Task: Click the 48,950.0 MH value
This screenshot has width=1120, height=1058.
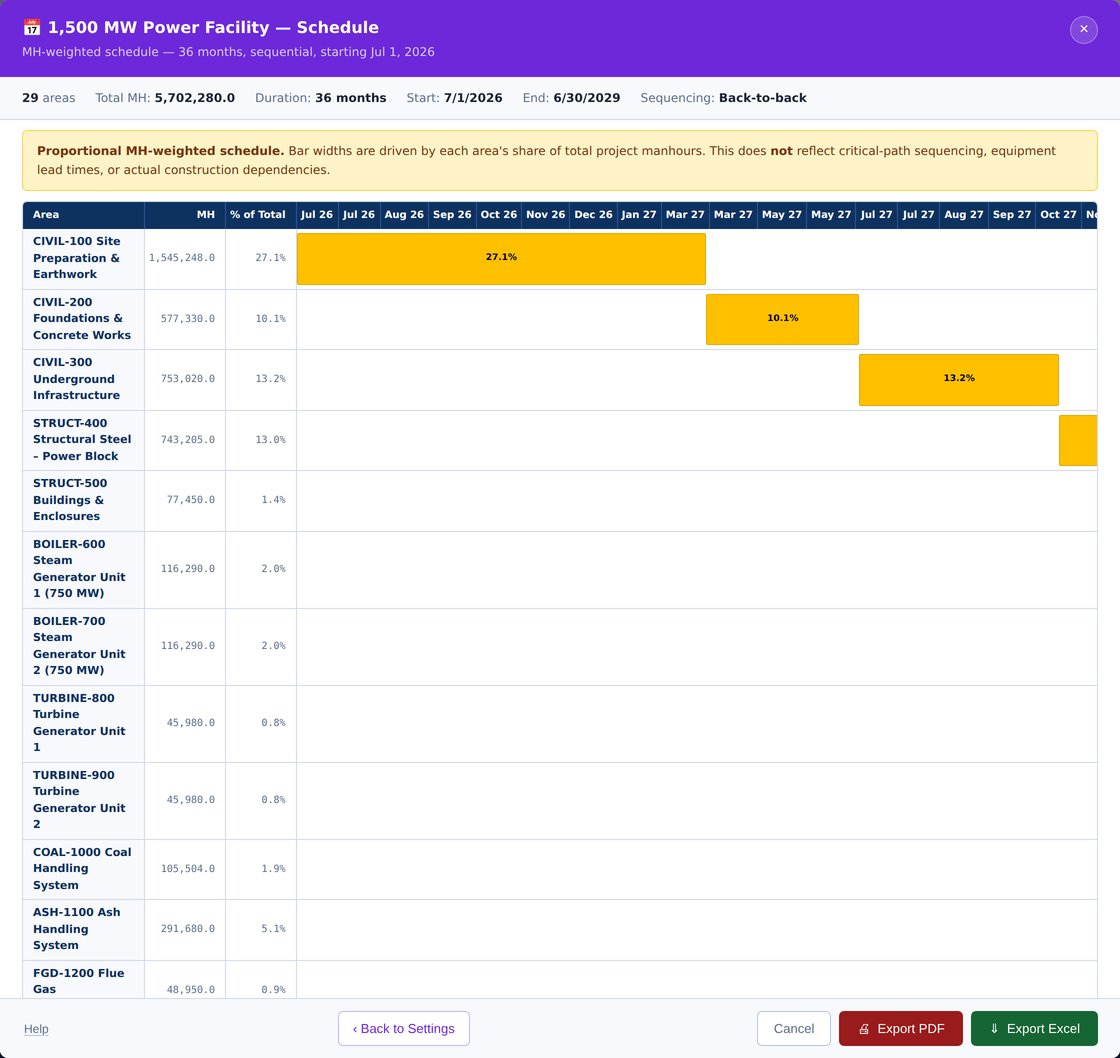Action: 191,989
